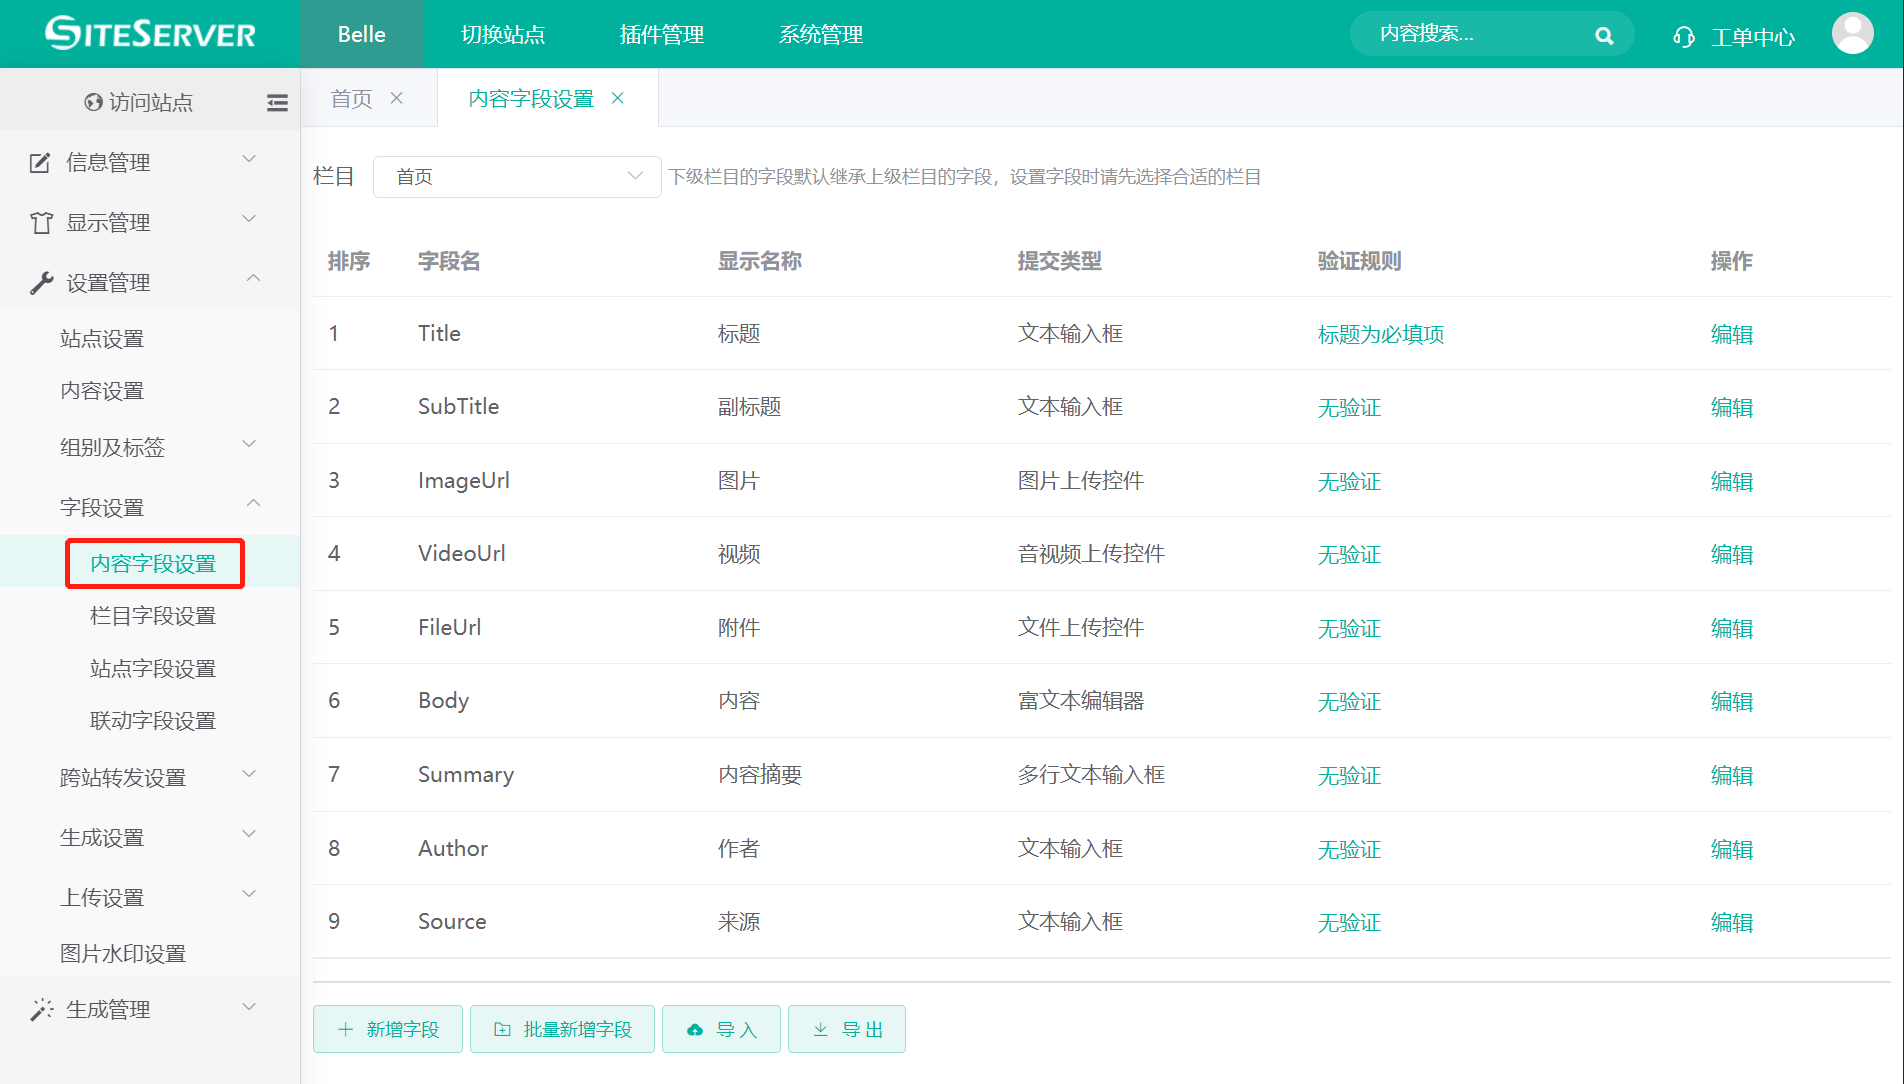Click the icon next to 显示管理
Screen dimensions: 1904x1084
(x=40, y=221)
